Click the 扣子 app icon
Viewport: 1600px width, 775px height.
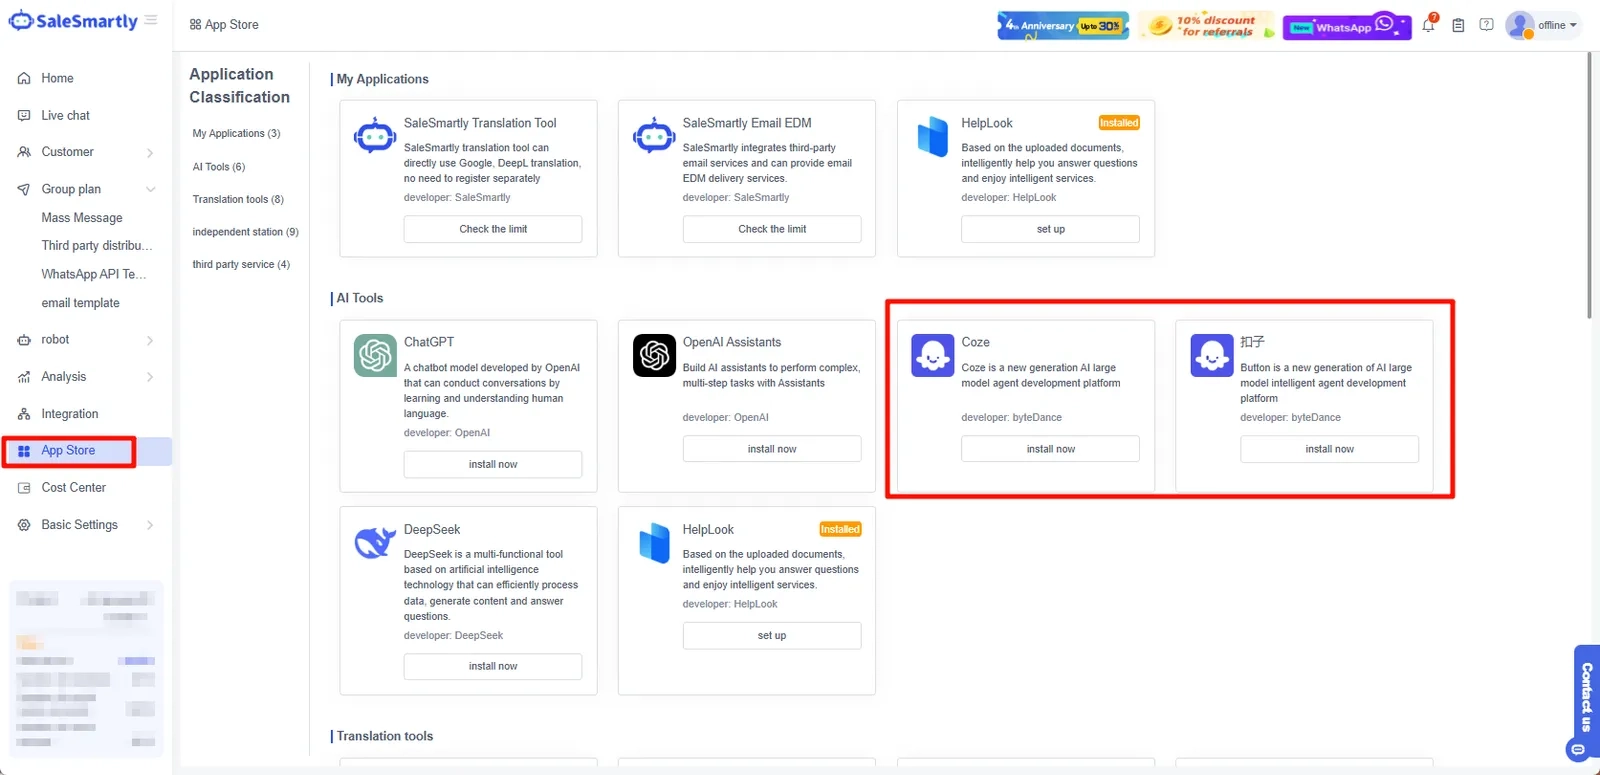[x=1212, y=355]
